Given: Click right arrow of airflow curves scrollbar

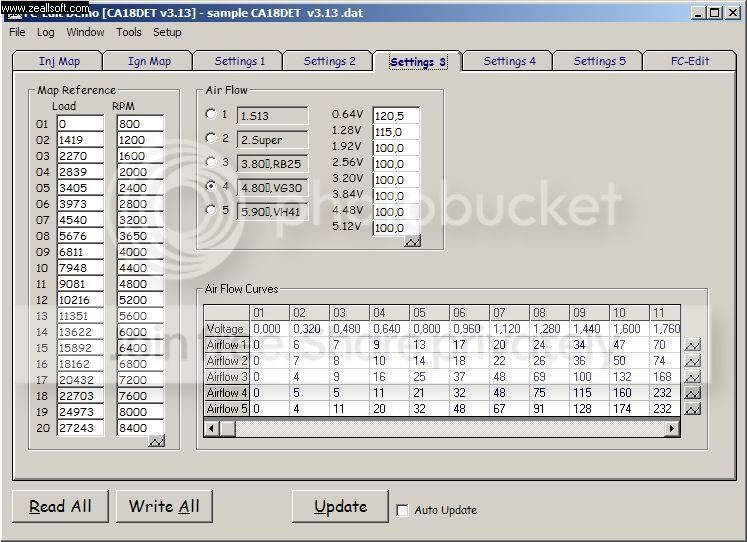Looking at the screenshot, I should (x=672, y=429).
